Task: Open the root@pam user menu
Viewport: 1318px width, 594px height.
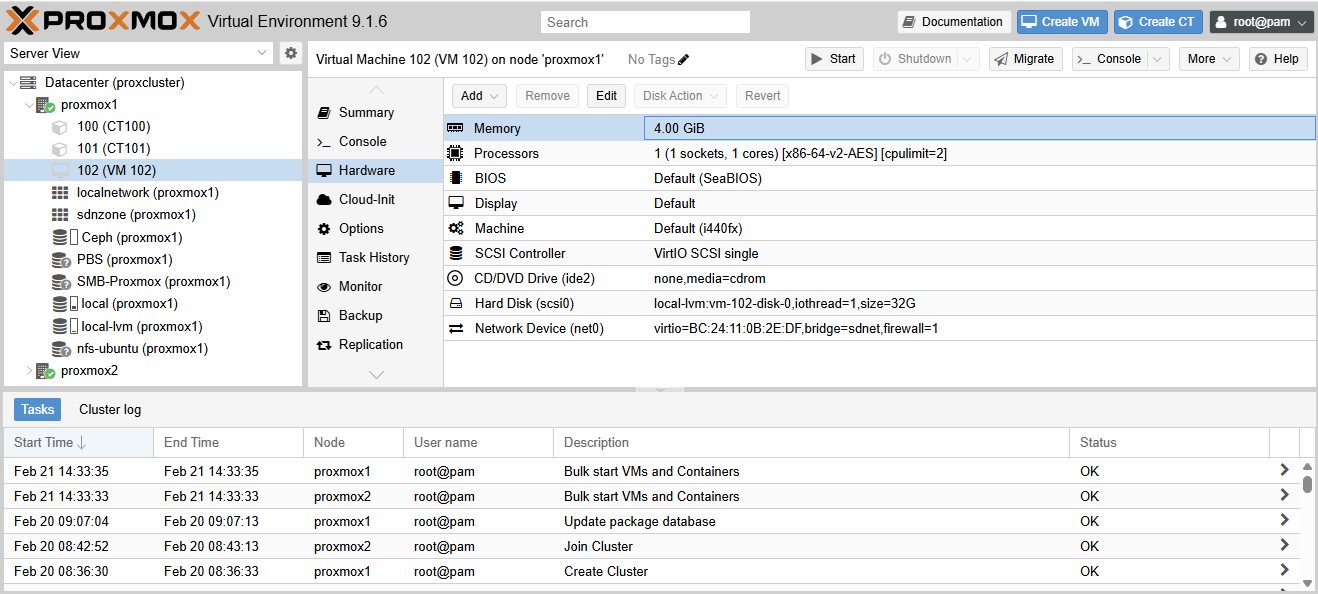Action: click(x=1261, y=22)
